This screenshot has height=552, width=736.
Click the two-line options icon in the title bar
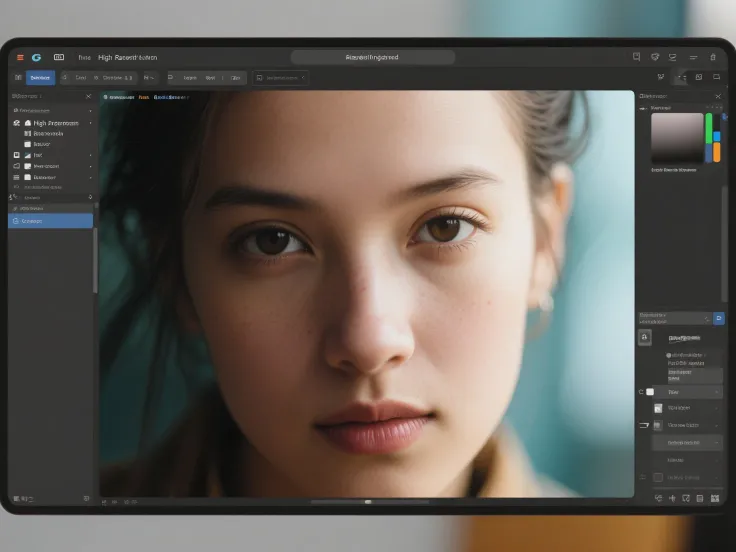[693, 57]
